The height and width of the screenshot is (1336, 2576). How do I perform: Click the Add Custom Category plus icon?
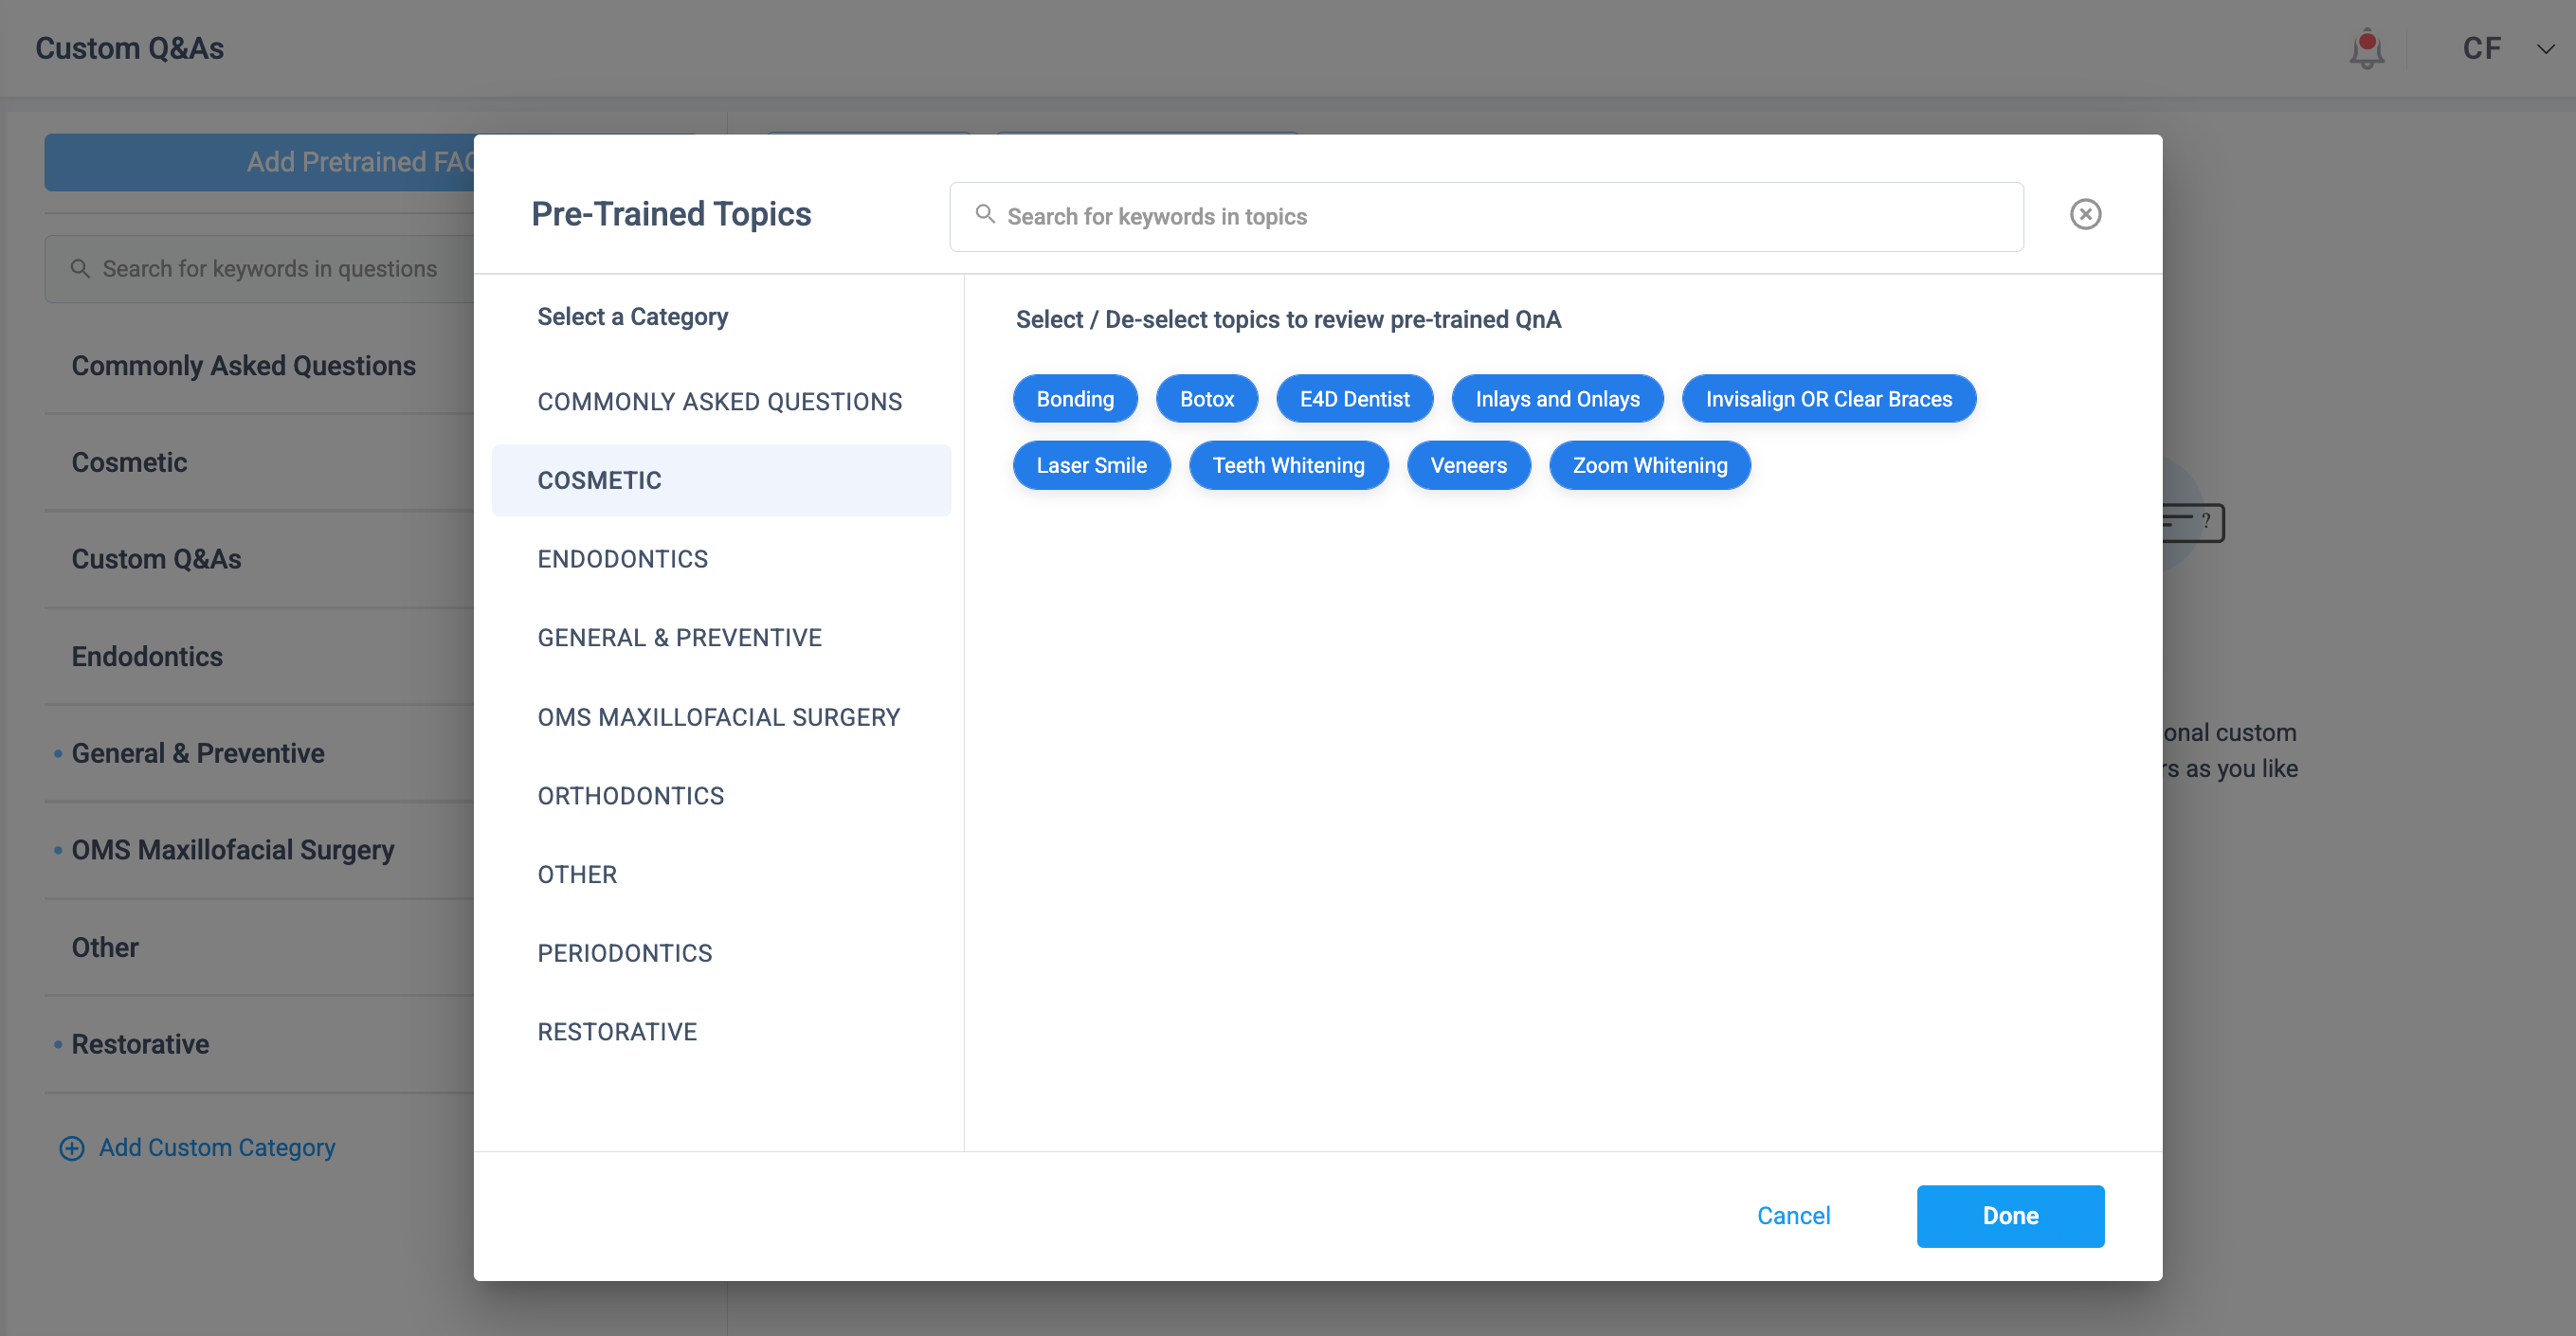point(72,1148)
